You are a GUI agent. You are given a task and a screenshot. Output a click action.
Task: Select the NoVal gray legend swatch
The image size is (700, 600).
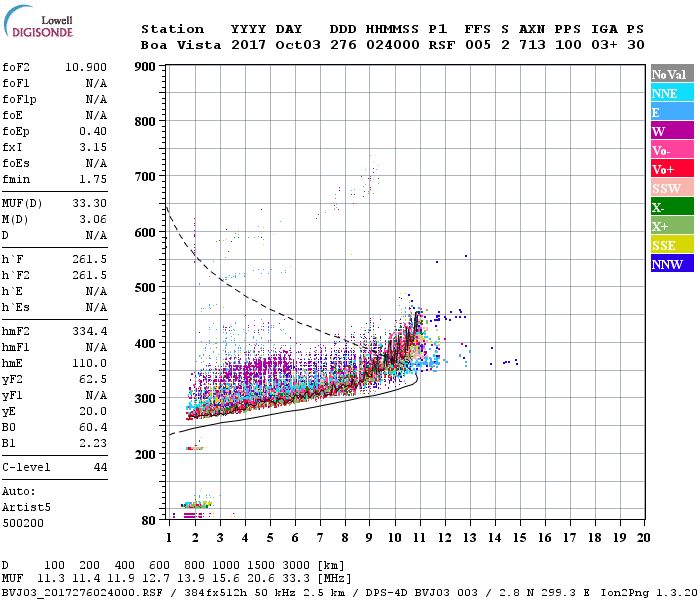(672, 74)
